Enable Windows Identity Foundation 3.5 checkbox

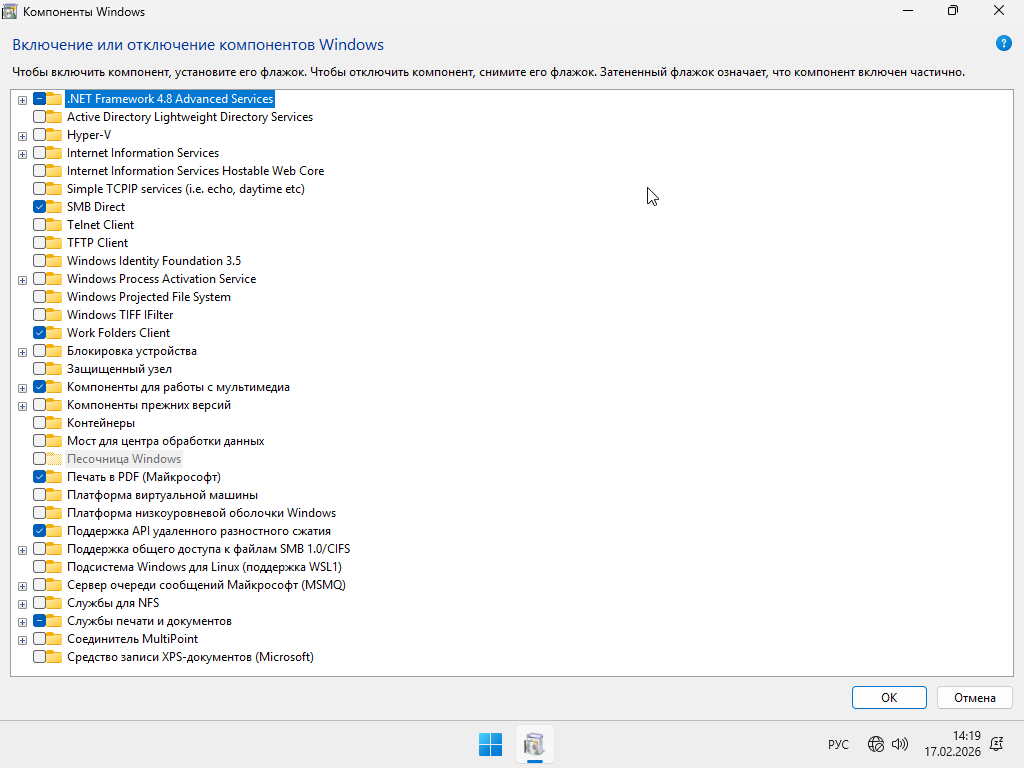(x=39, y=261)
